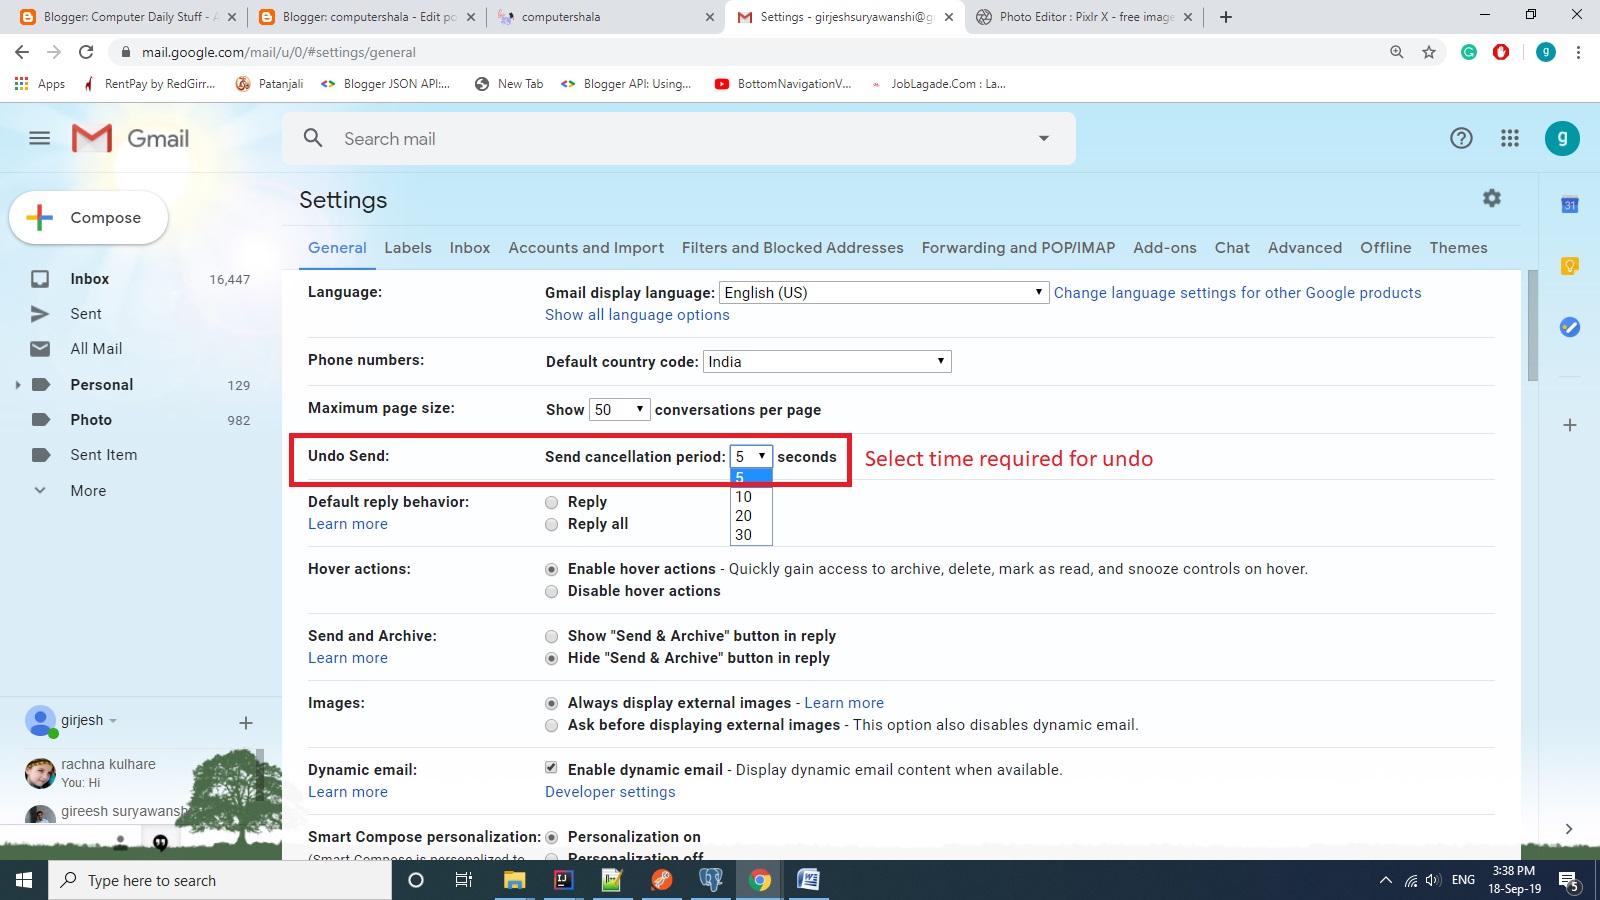Open Gmail support help icon
Image resolution: width=1600 pixels, height=900 pixels.
(x=1461, y=138)
